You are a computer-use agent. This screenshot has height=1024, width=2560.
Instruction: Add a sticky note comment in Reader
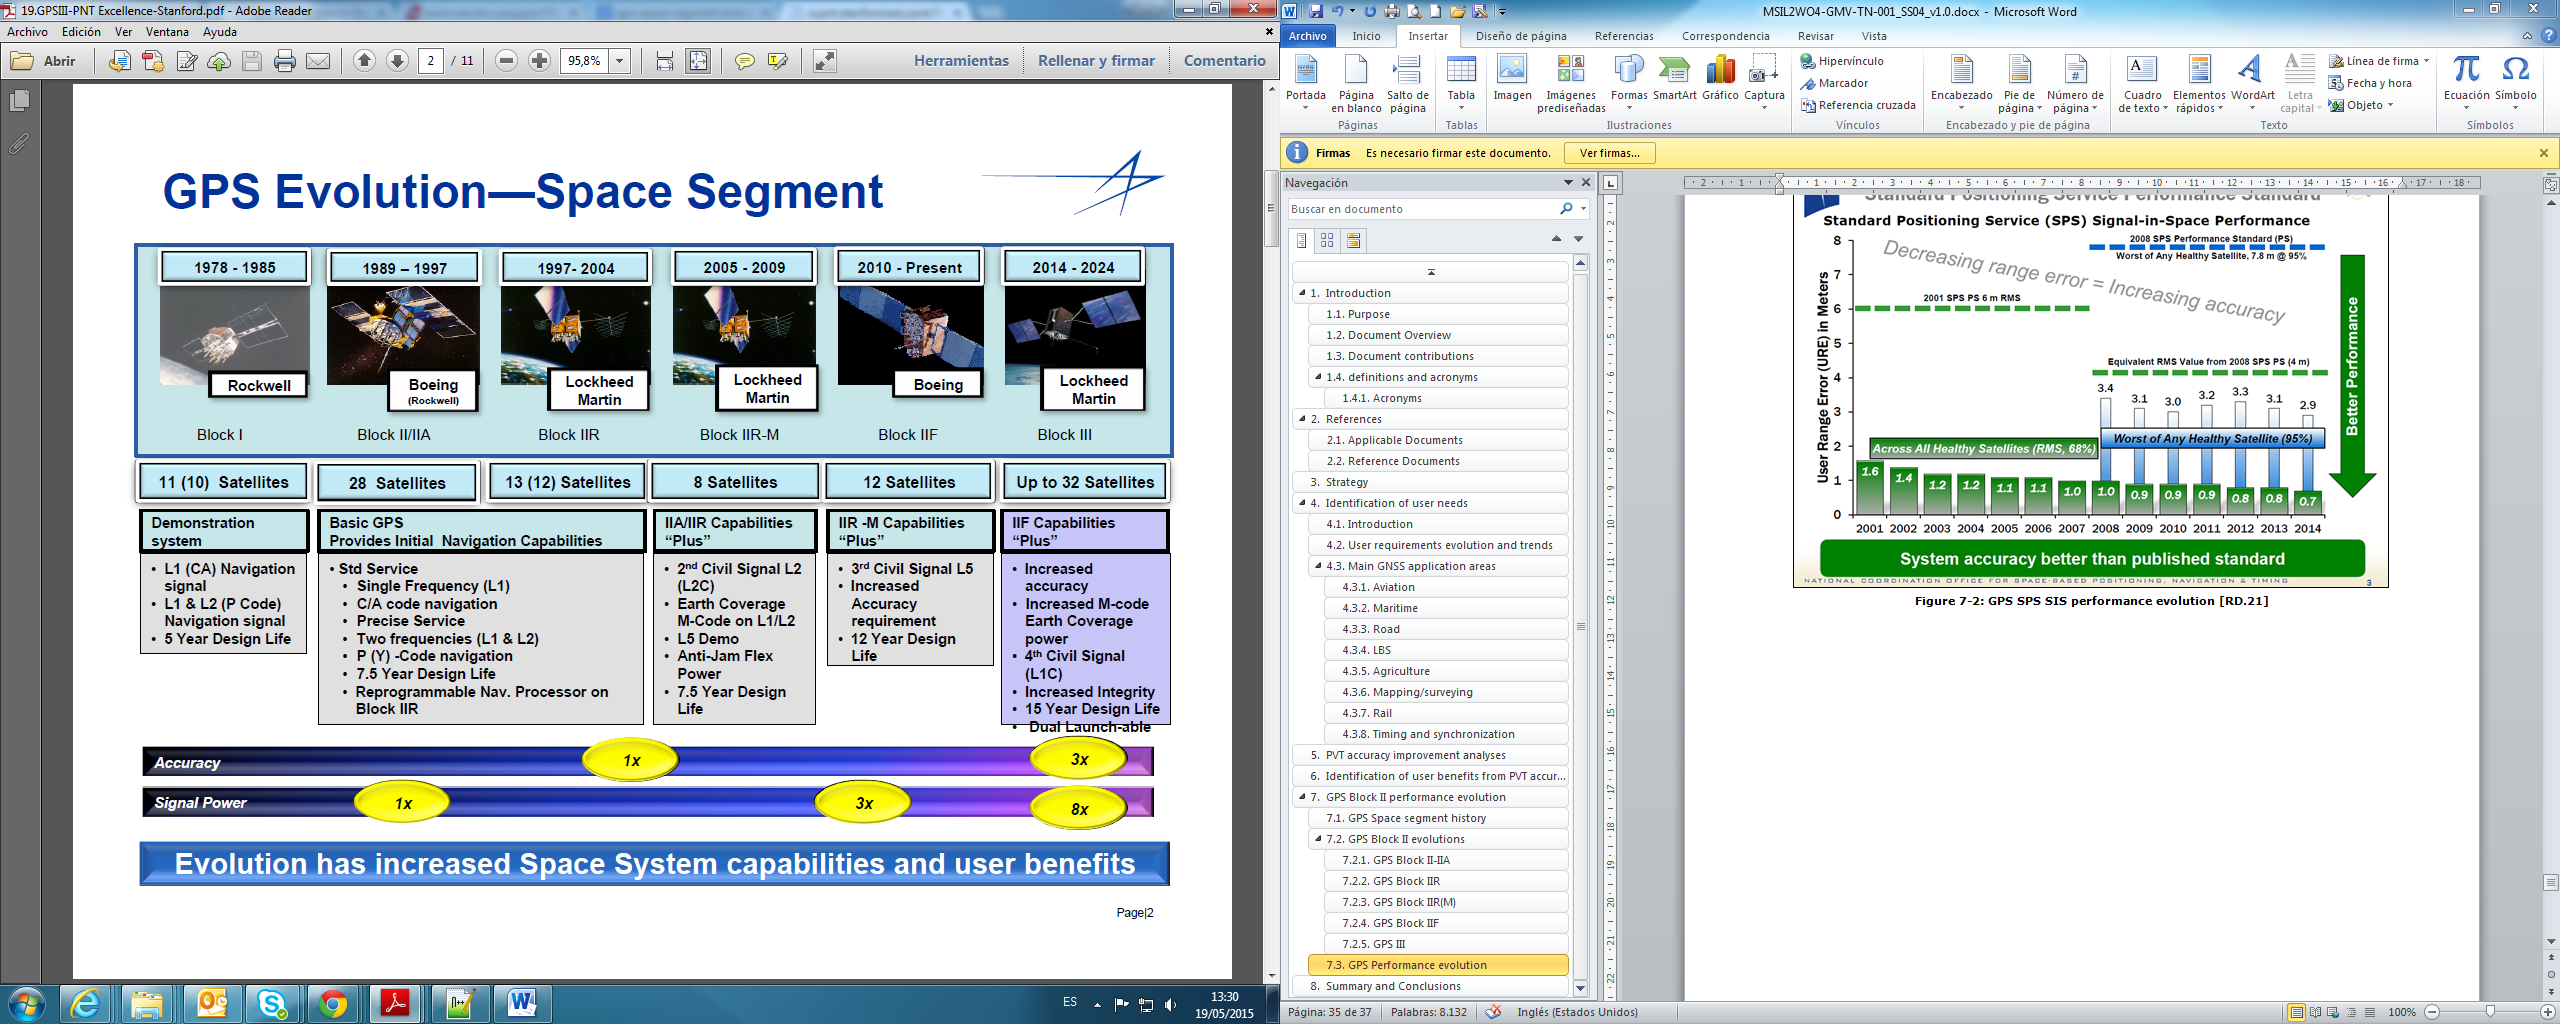click(745, 61)
